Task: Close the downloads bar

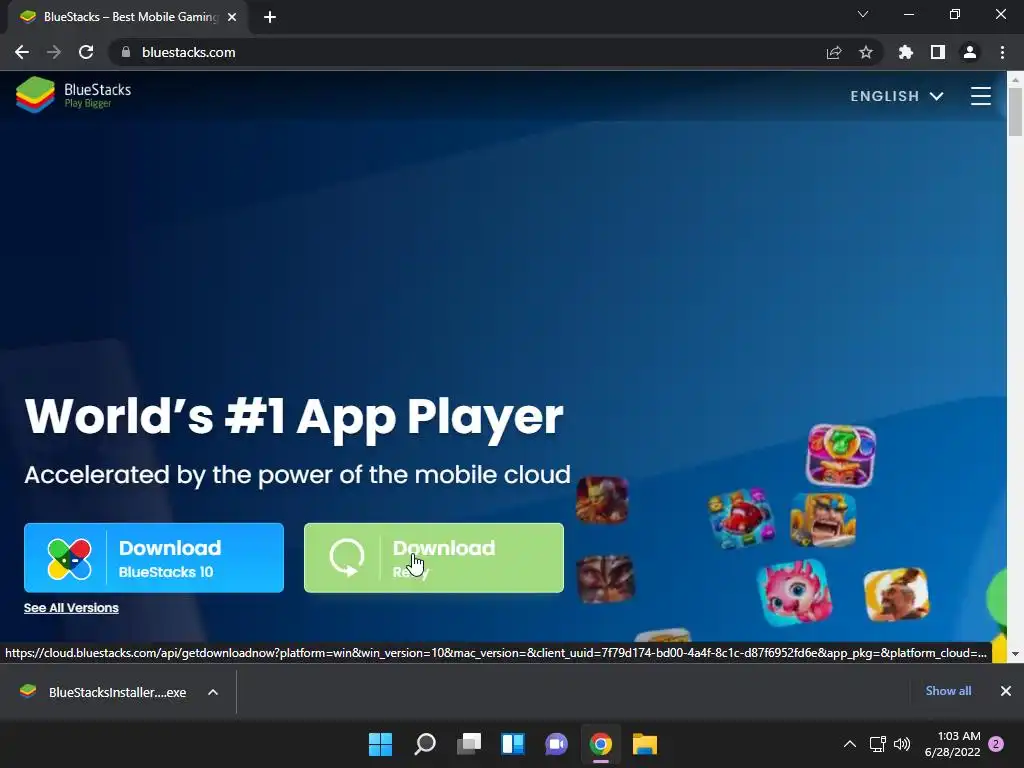Action: 1006,691
